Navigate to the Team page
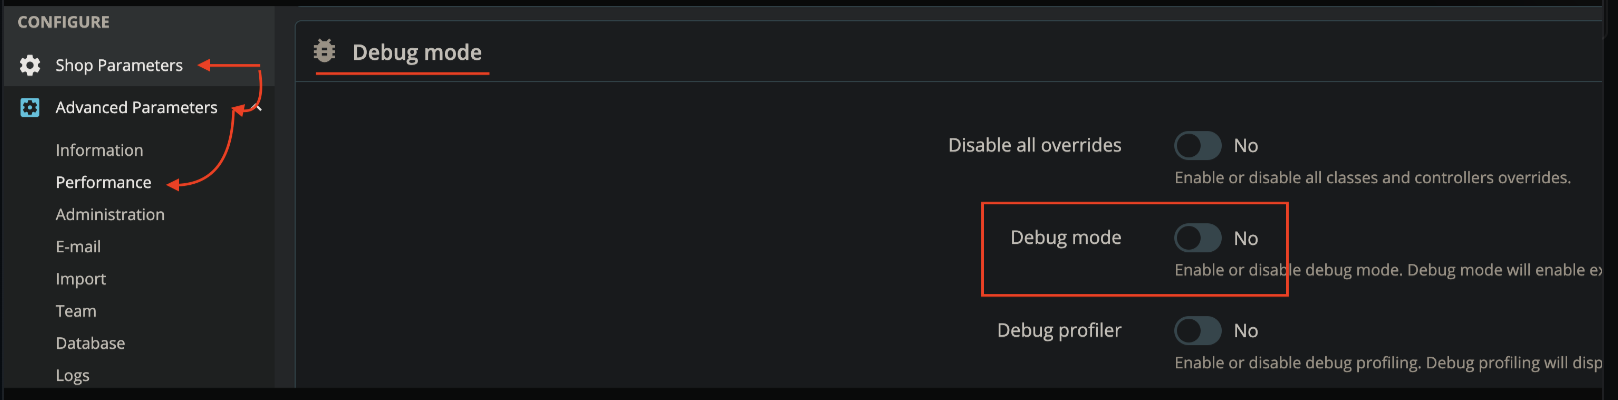 coord(76,311)
